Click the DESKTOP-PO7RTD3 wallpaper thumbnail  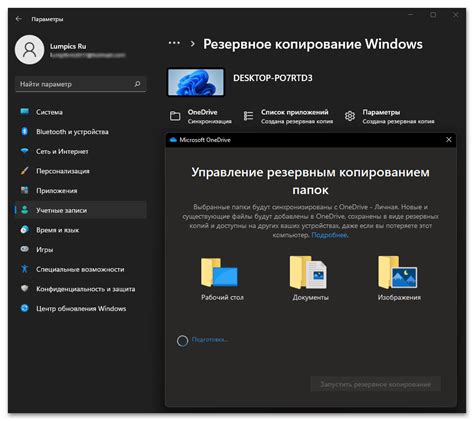point(196,82)
